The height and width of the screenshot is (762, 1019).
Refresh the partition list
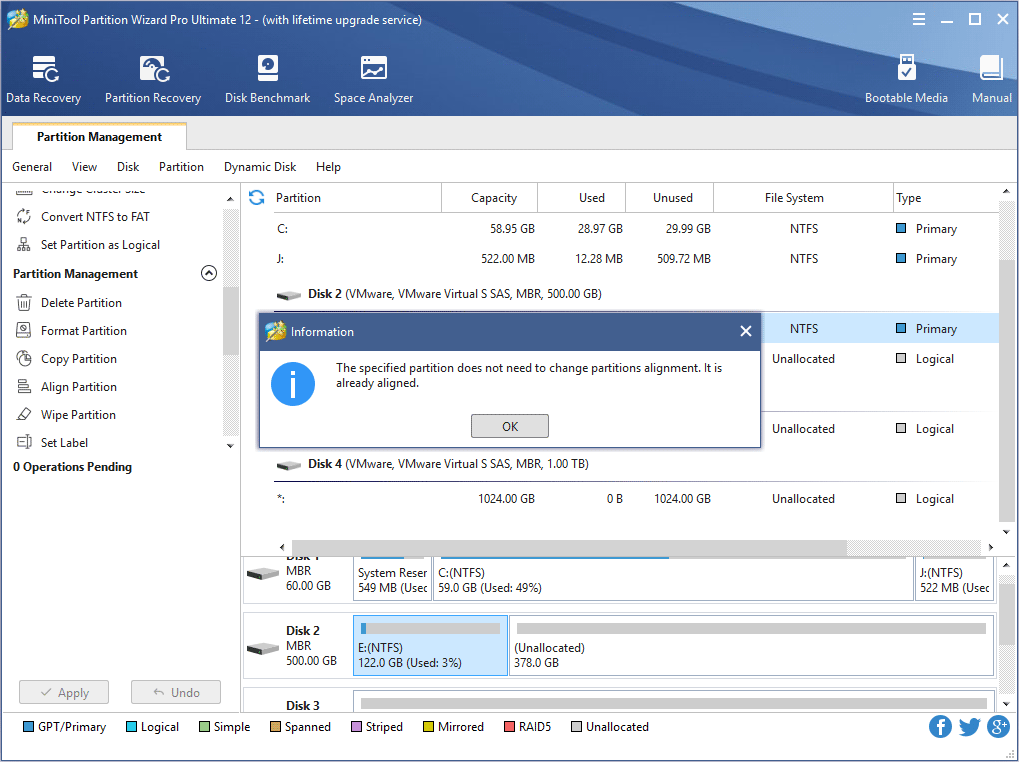point(256,198)
